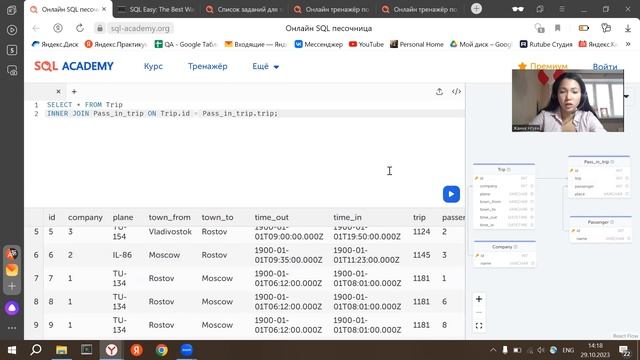Open browser menu hamburger icon
This screenshot has height=360, width=640.
tap(562, 9)
